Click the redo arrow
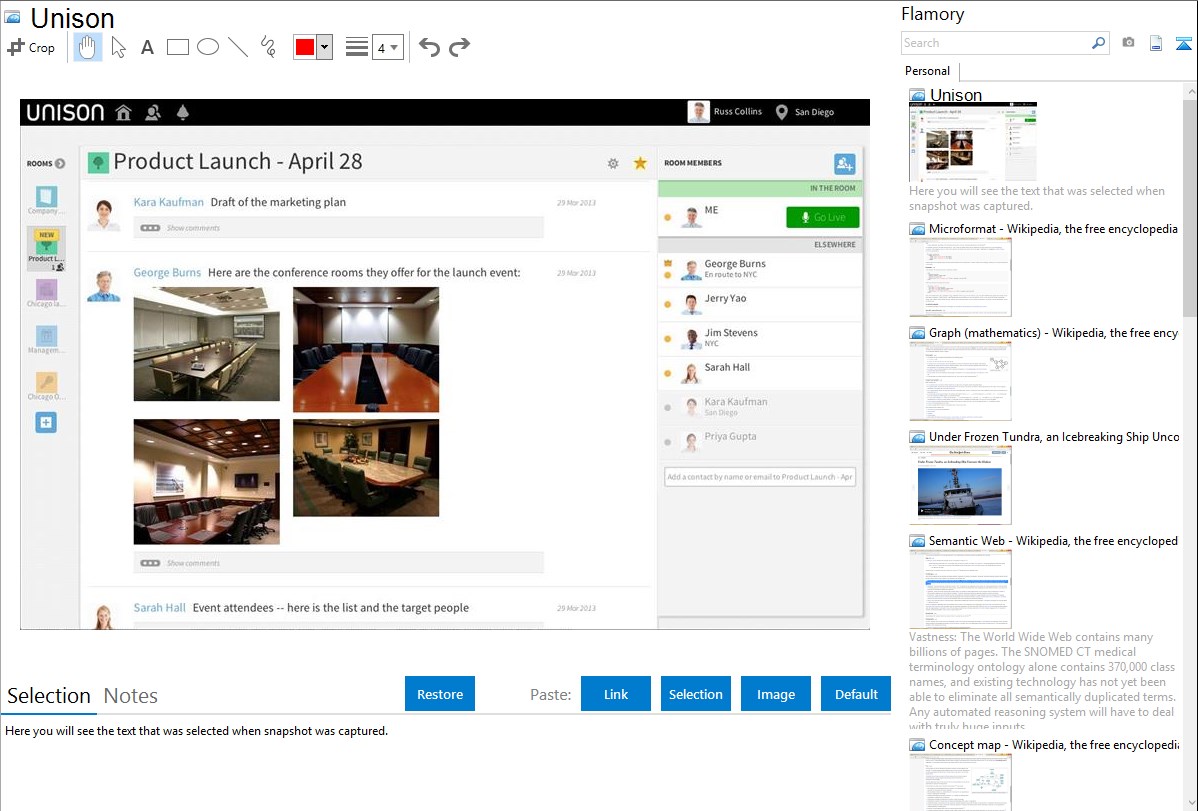Viewport: 1198px width, 811px height. point(459,47)
